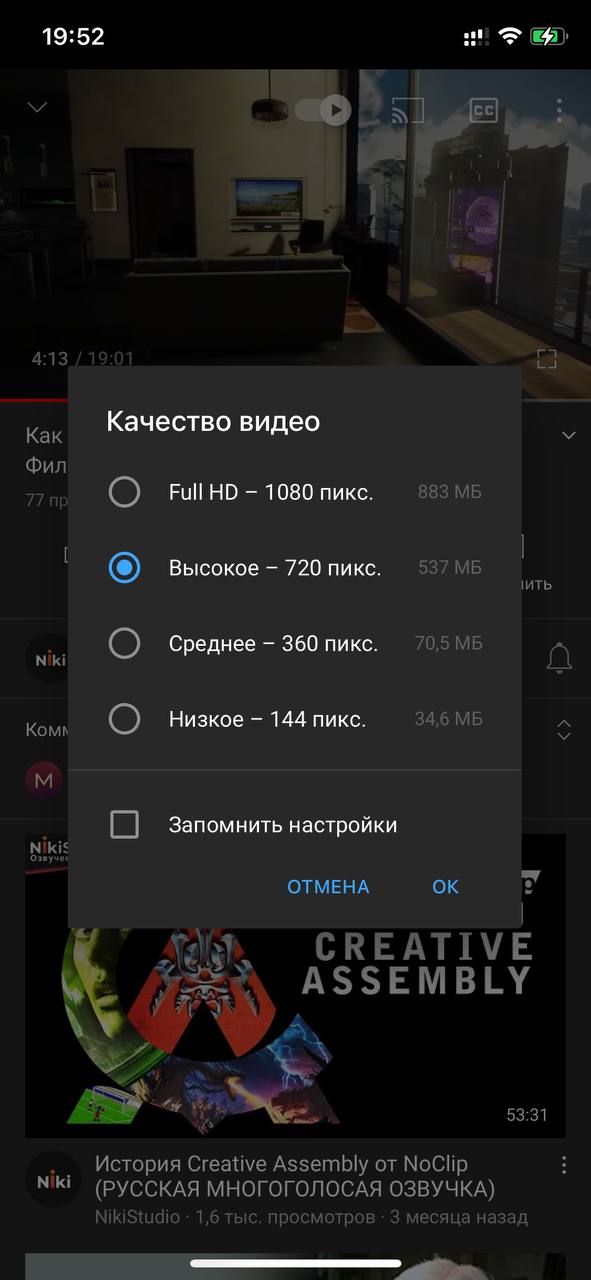Toggle closed captions CC icon
The image size is (591, 1280).
484,110
